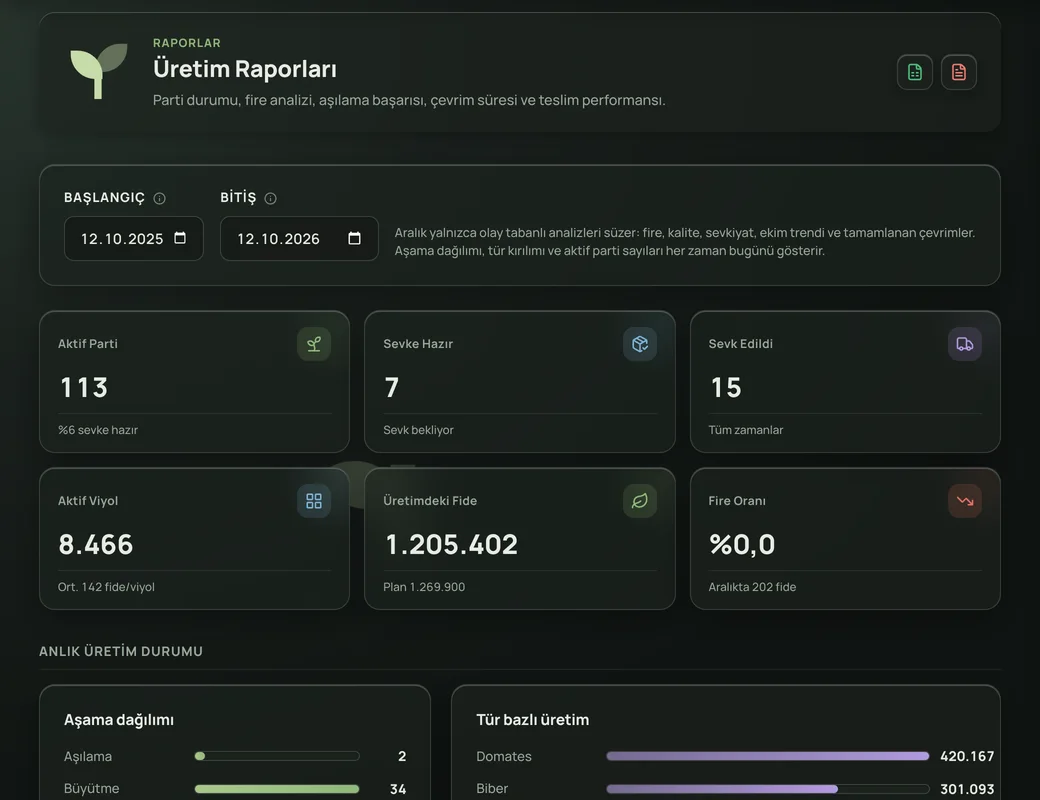Click the Büyütme count 34

pyautogui.click(x=398, y=789)
